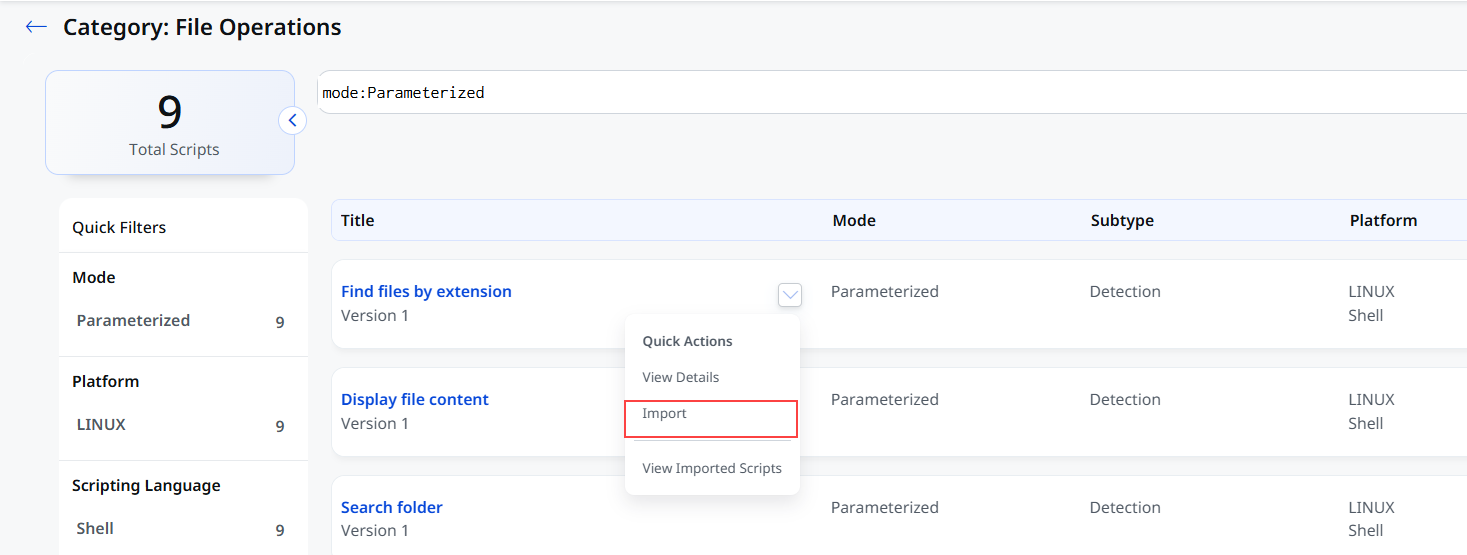This screenshot has width=1467, height=555.
Task: Click Version 1 under Search folder
Action: point(375,530)
